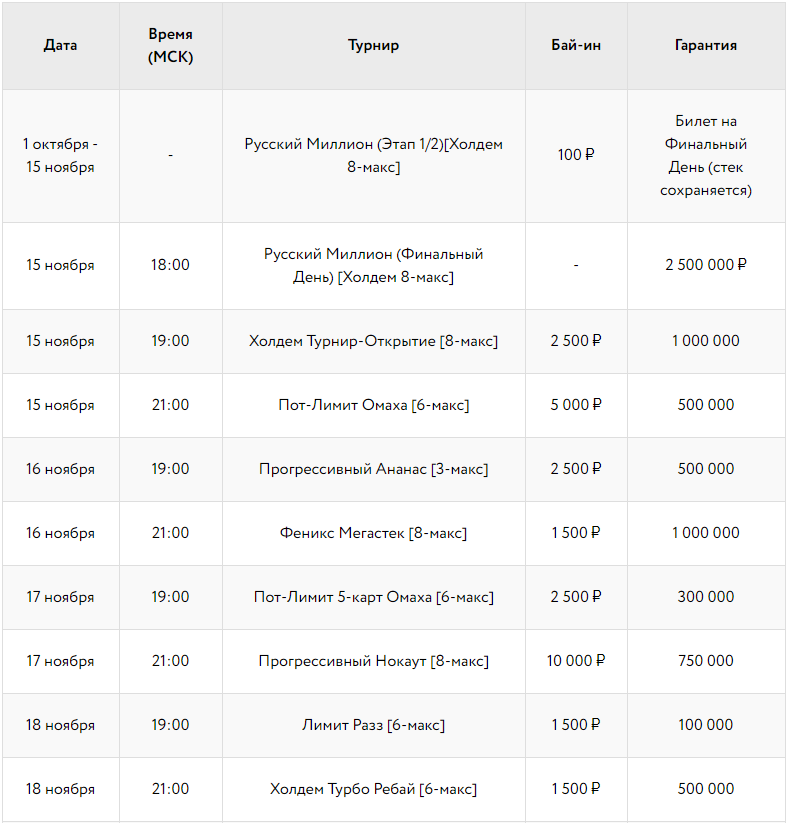The width and height of the screenshot is (787, 823).
Task: Click the Время (МСК) column header
Action: [x=170, y=46]
